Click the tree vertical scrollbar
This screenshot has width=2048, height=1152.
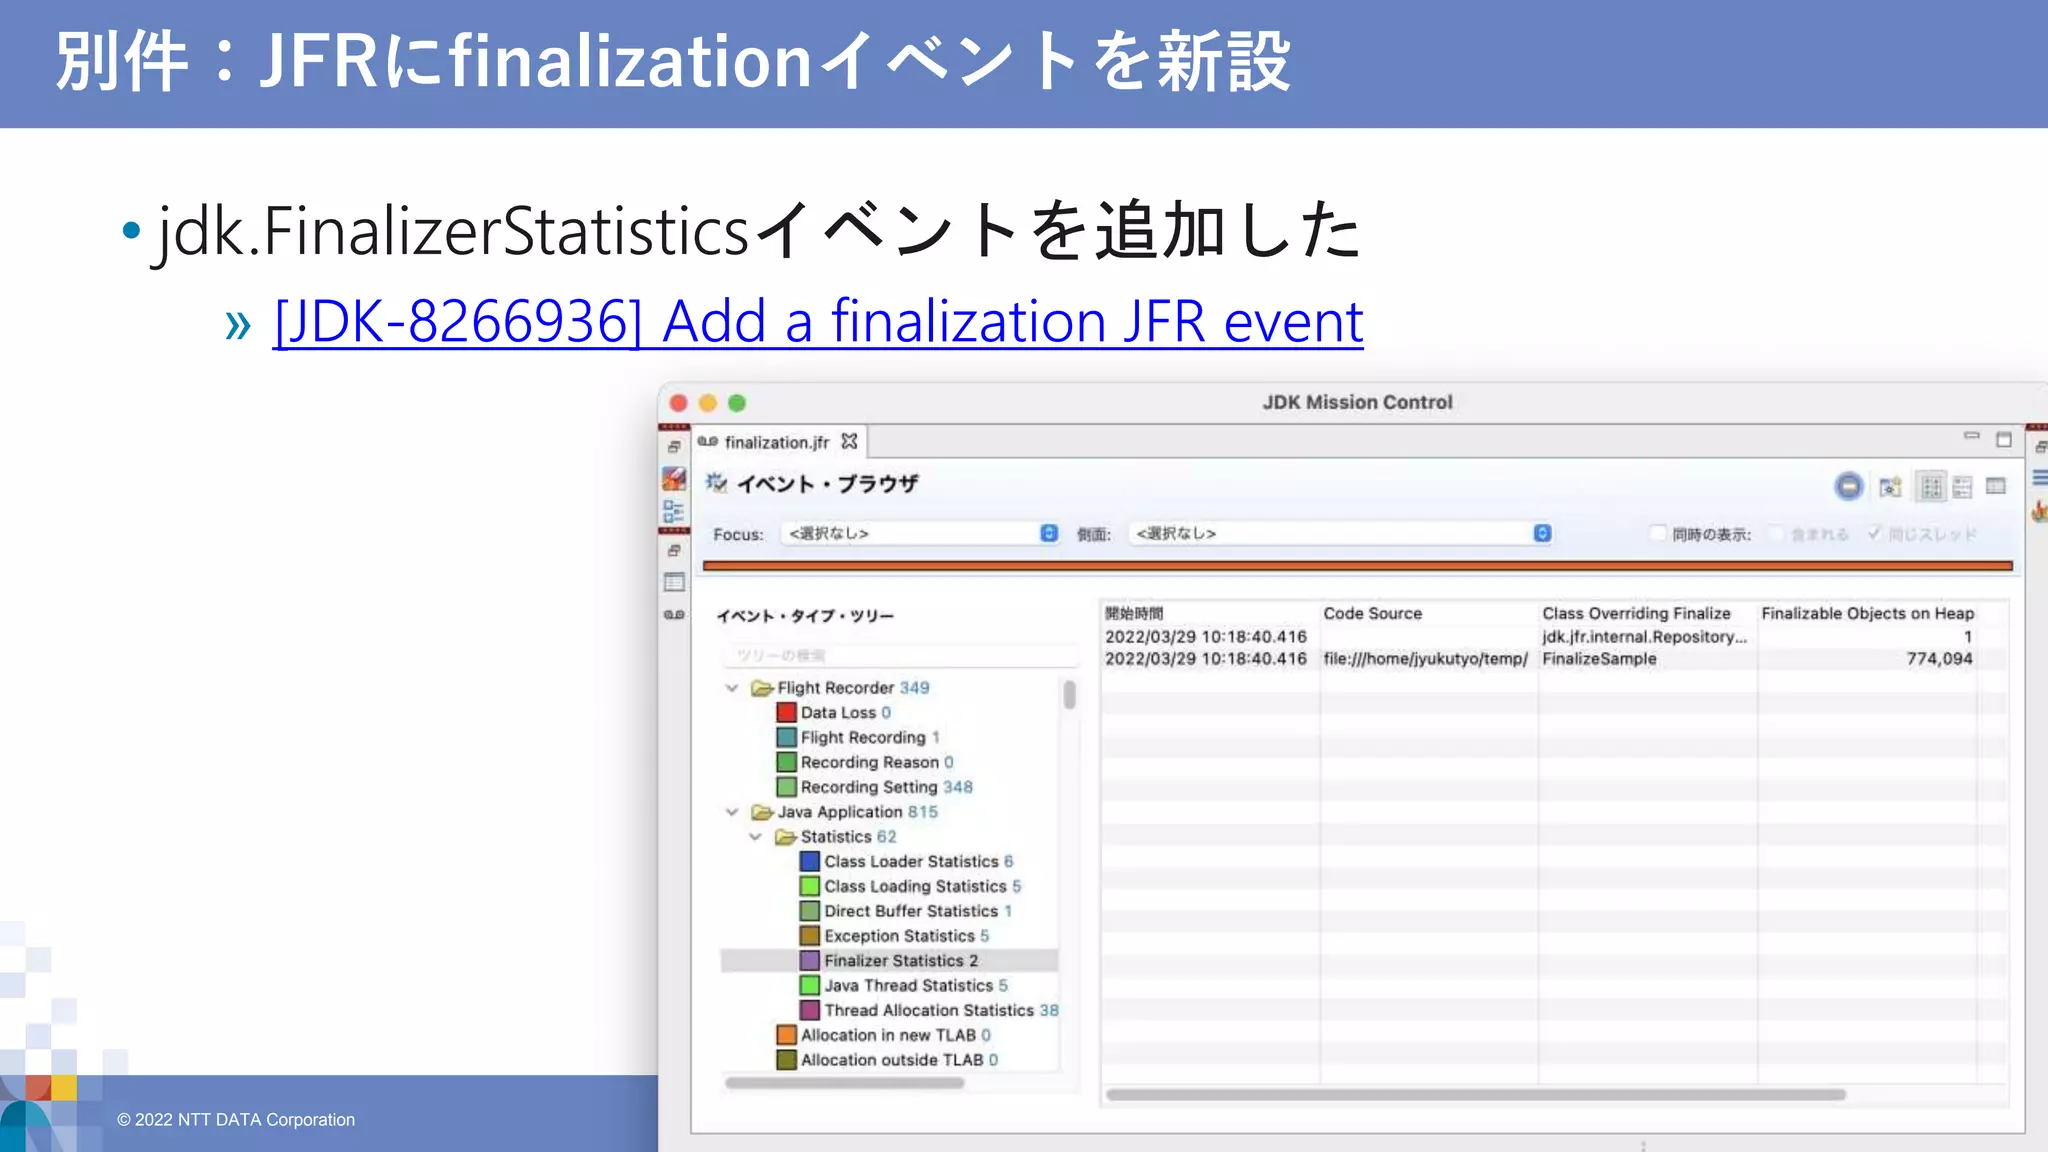(1069, 695)
